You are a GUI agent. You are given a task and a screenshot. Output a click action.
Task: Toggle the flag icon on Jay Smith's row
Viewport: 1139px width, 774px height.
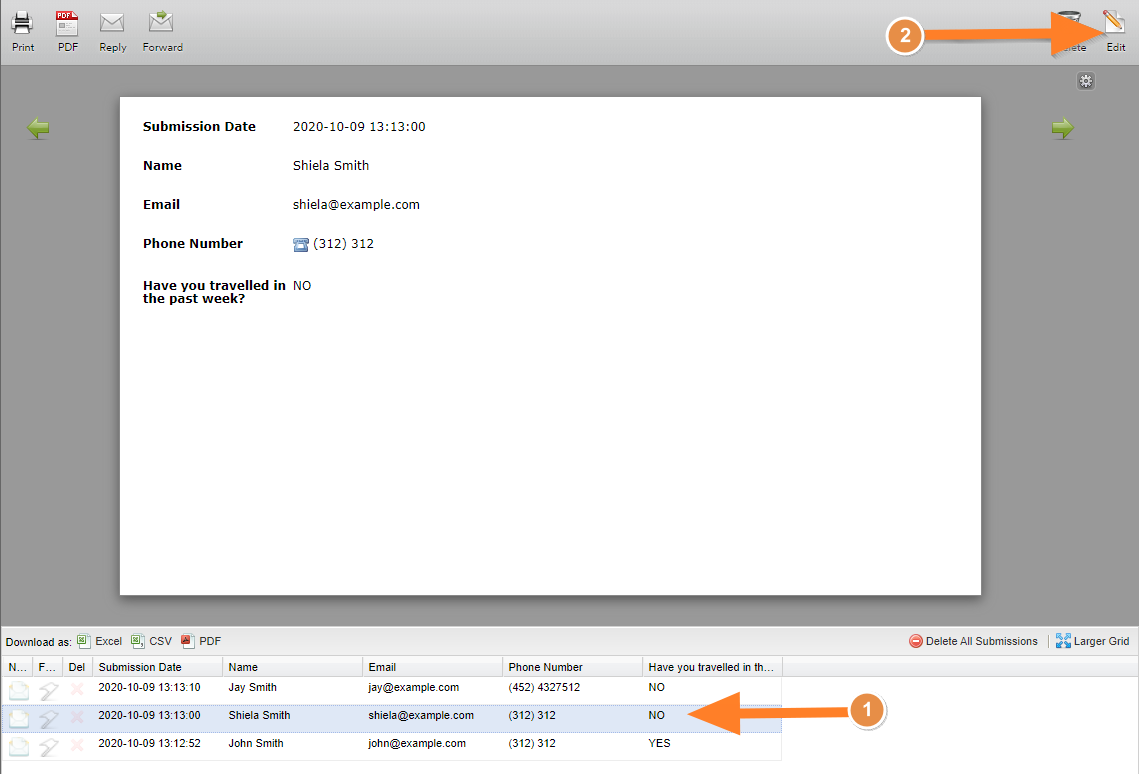[48, 689]
